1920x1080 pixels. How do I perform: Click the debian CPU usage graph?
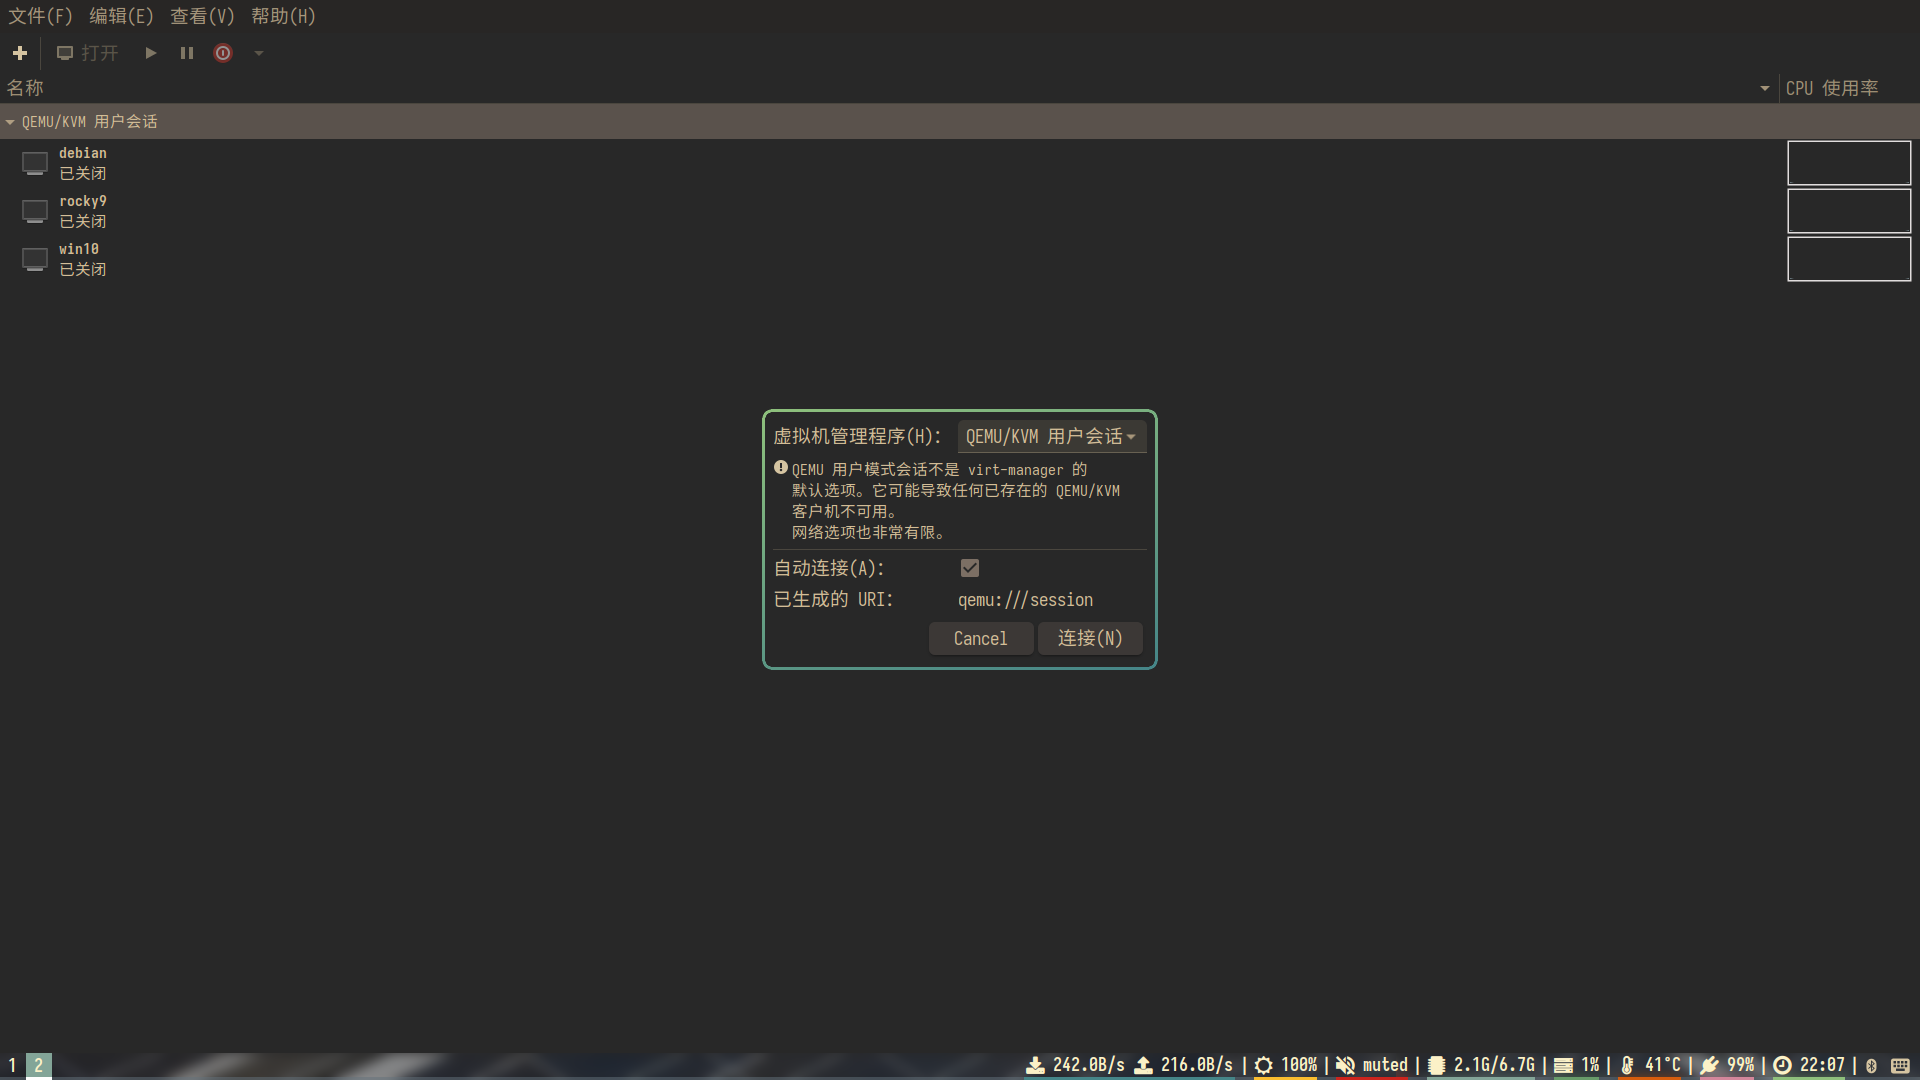(x=1848, y=163)
